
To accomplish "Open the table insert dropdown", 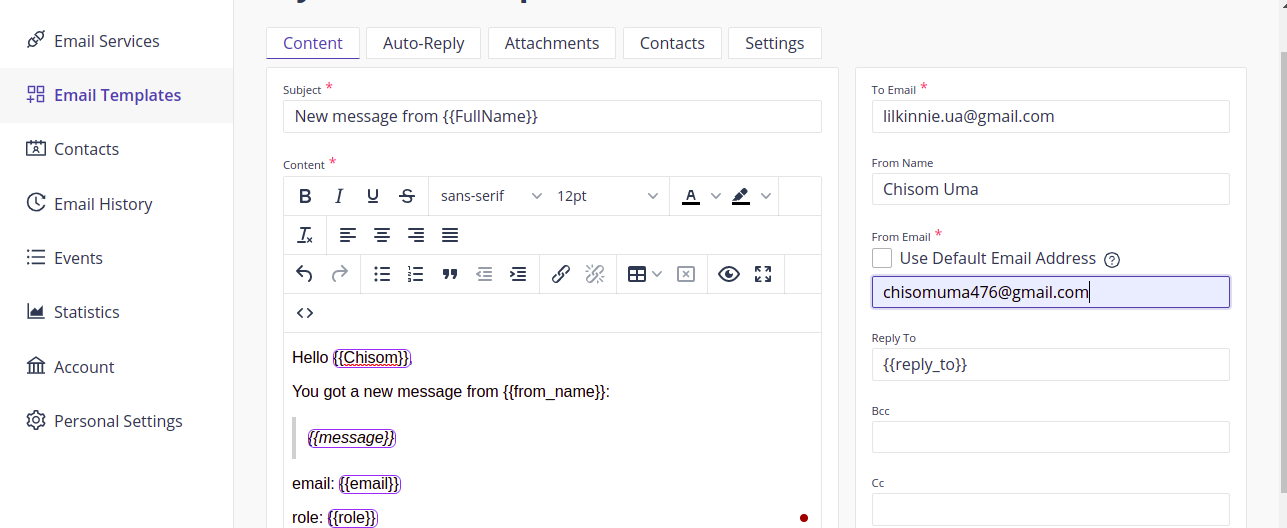I will point(645,274).
